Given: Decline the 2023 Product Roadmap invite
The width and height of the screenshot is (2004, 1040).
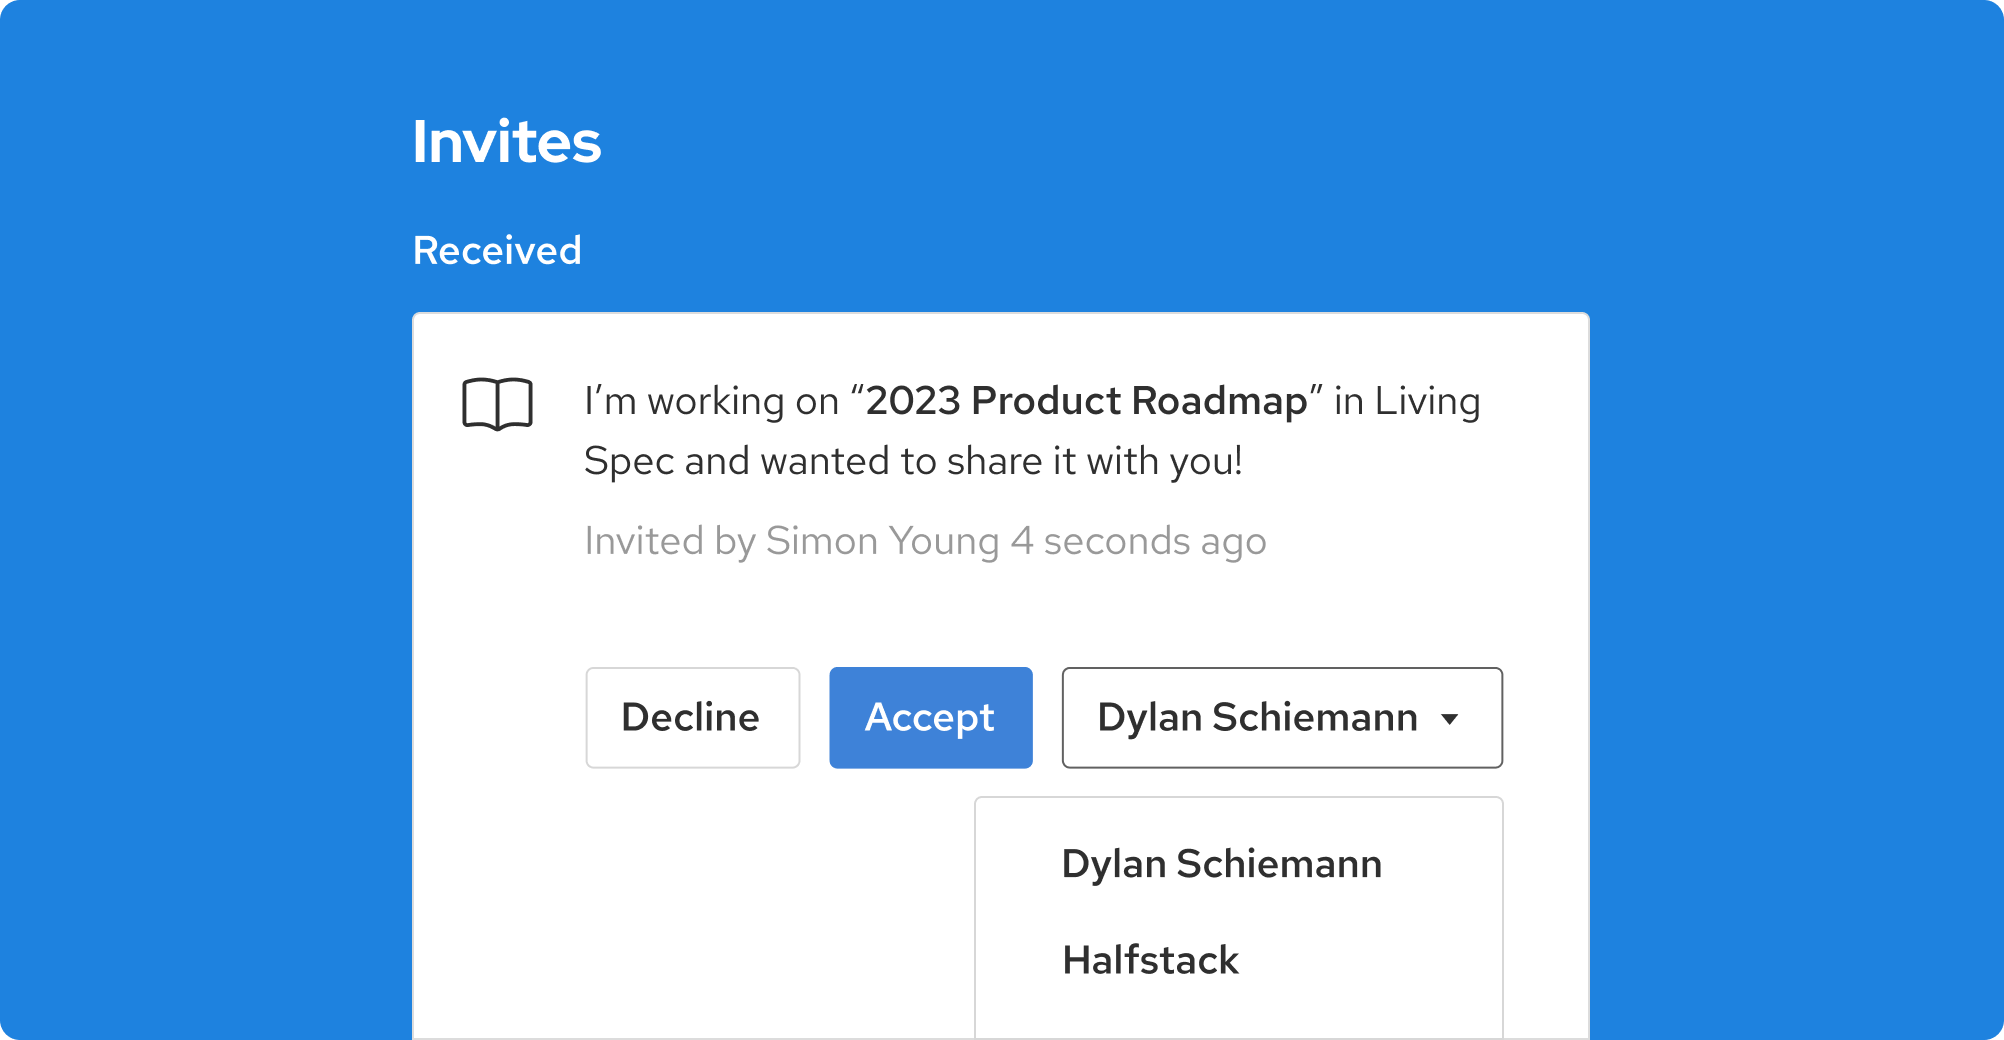Looking at the screenshot, I should pyautogui.click(x=692, y=718).
